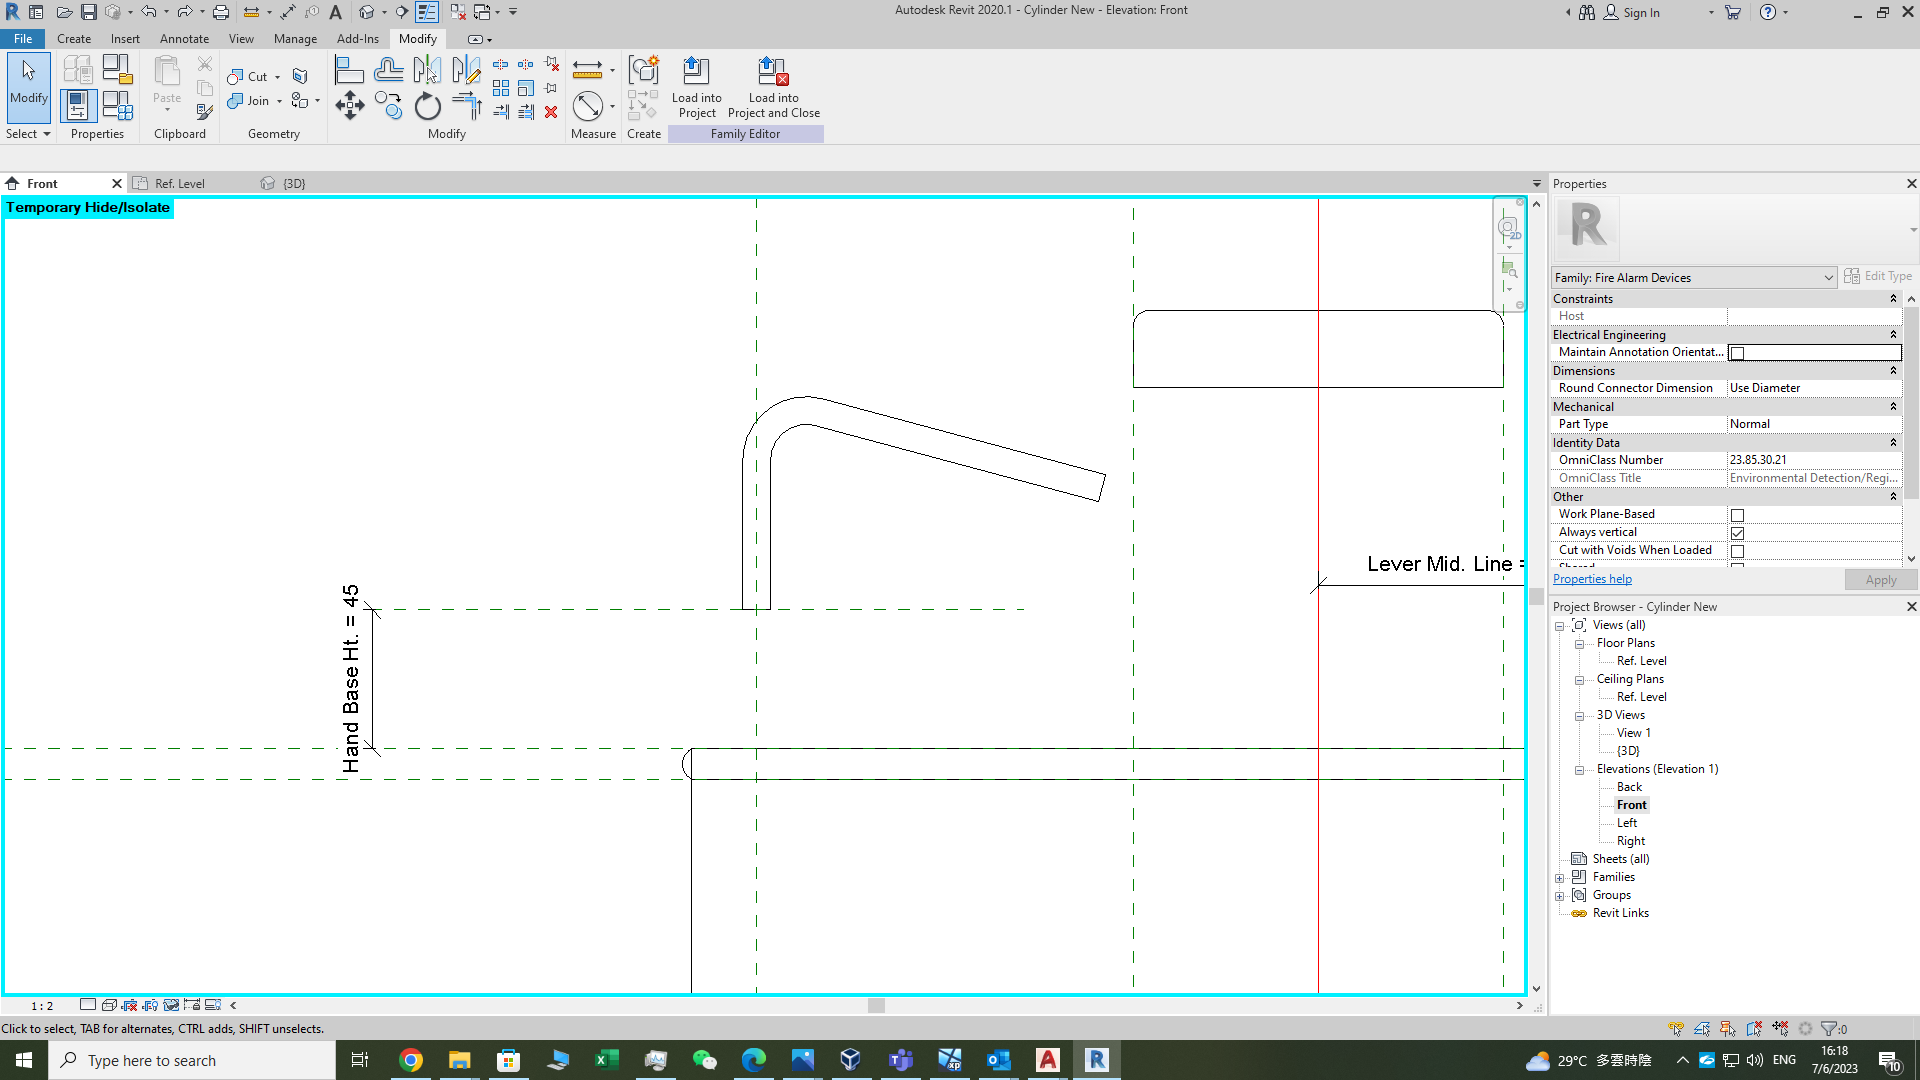This screenshot has height=1080, width=1920.
Task: Select the Rotate tool
Action: [x=427, y=105]
